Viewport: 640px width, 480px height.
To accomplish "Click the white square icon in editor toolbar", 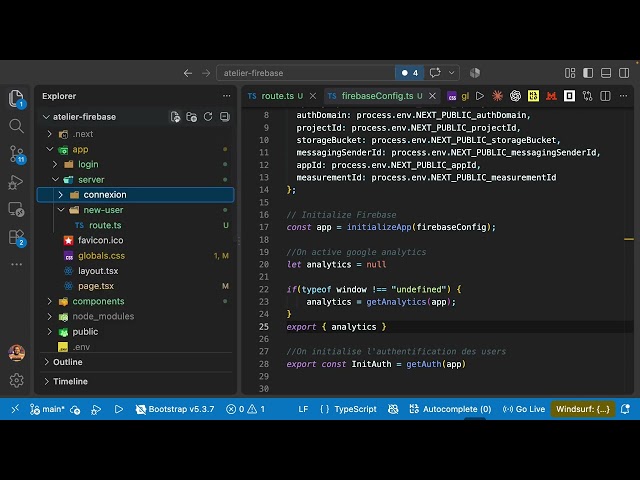I will (569, 96).
